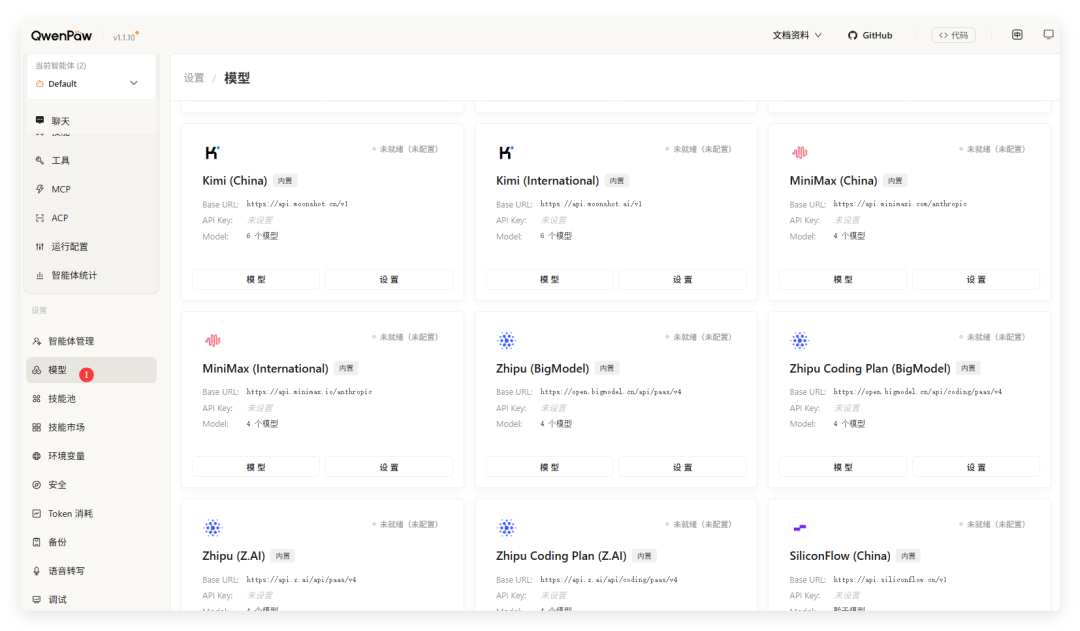Click 内置 tag on MiniMax (China) card
The width and height of the screenshot is (1080, 631).
pyautogui.click(x=895, y=180)
